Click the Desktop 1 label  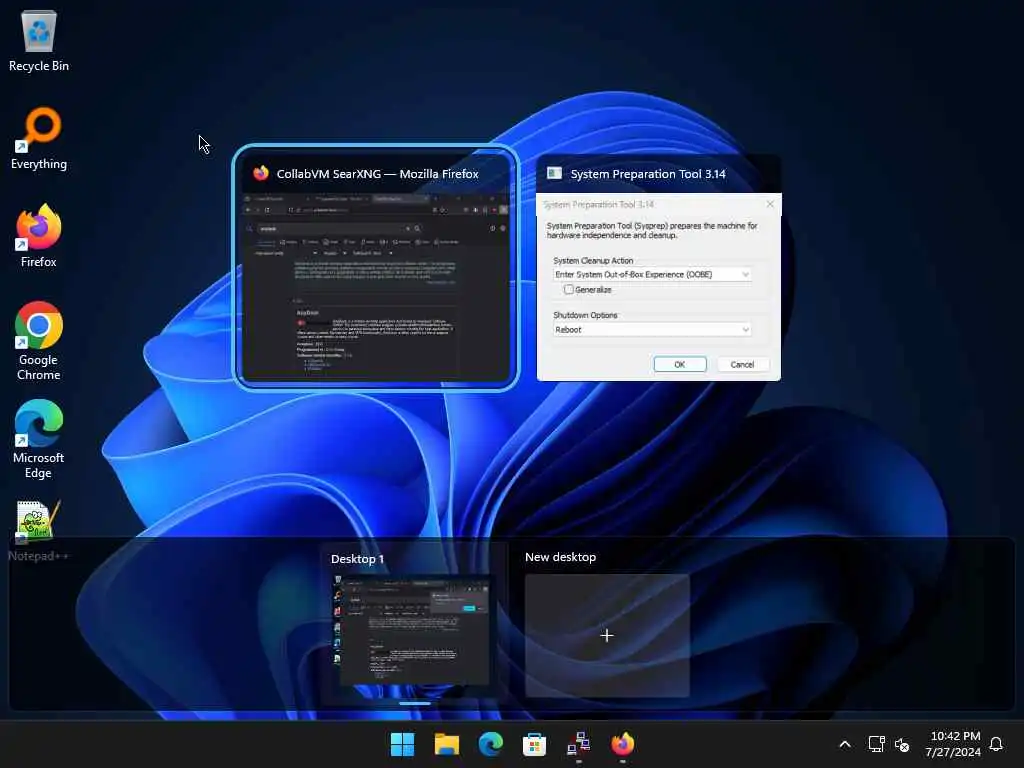[x=357, y=559]
